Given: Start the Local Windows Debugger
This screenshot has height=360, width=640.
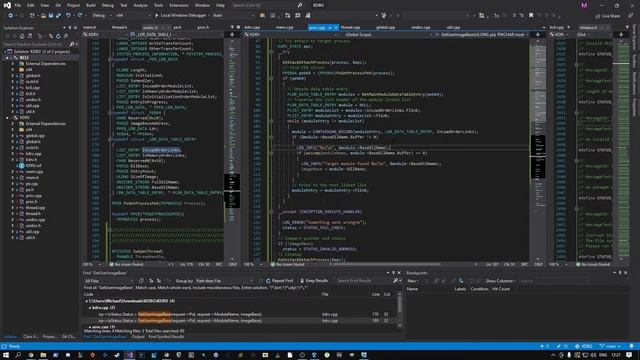Looking at the screenshot, I should (x=180, y=16).
